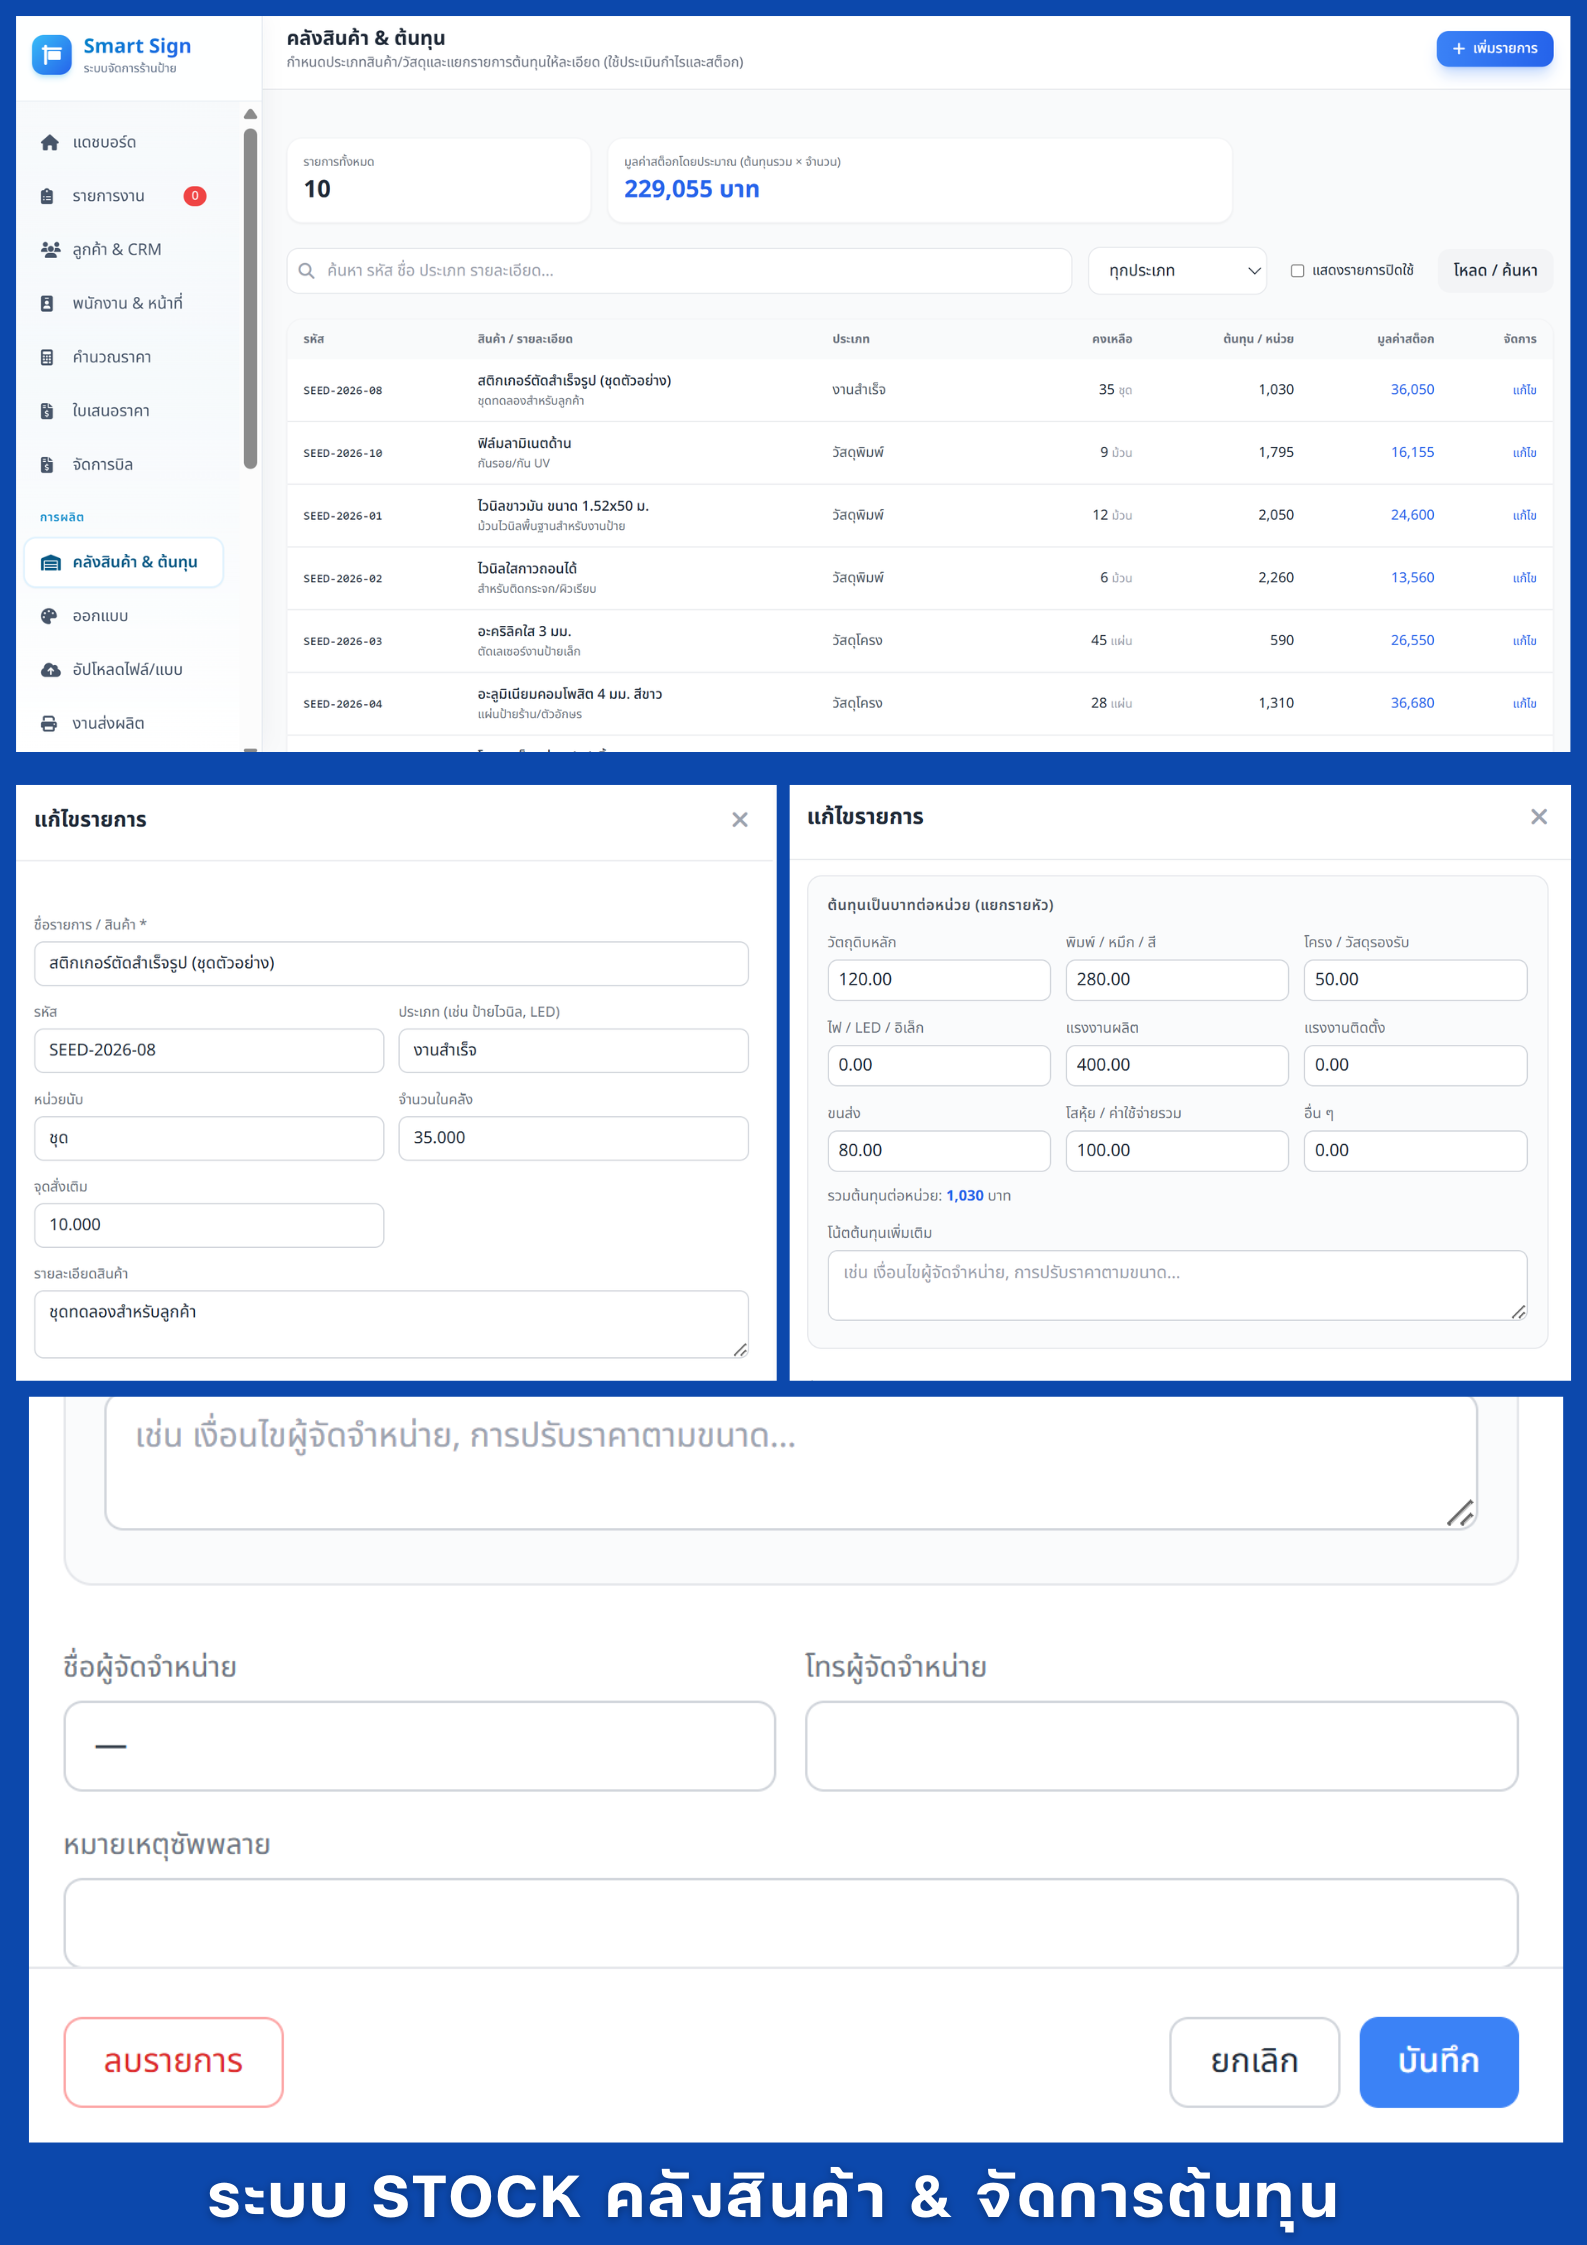Image resolution: width=1587 pixels, height=2245 pixels.
Task: Click the palette icon for ออกแบบ
Action: coord(49,616)
